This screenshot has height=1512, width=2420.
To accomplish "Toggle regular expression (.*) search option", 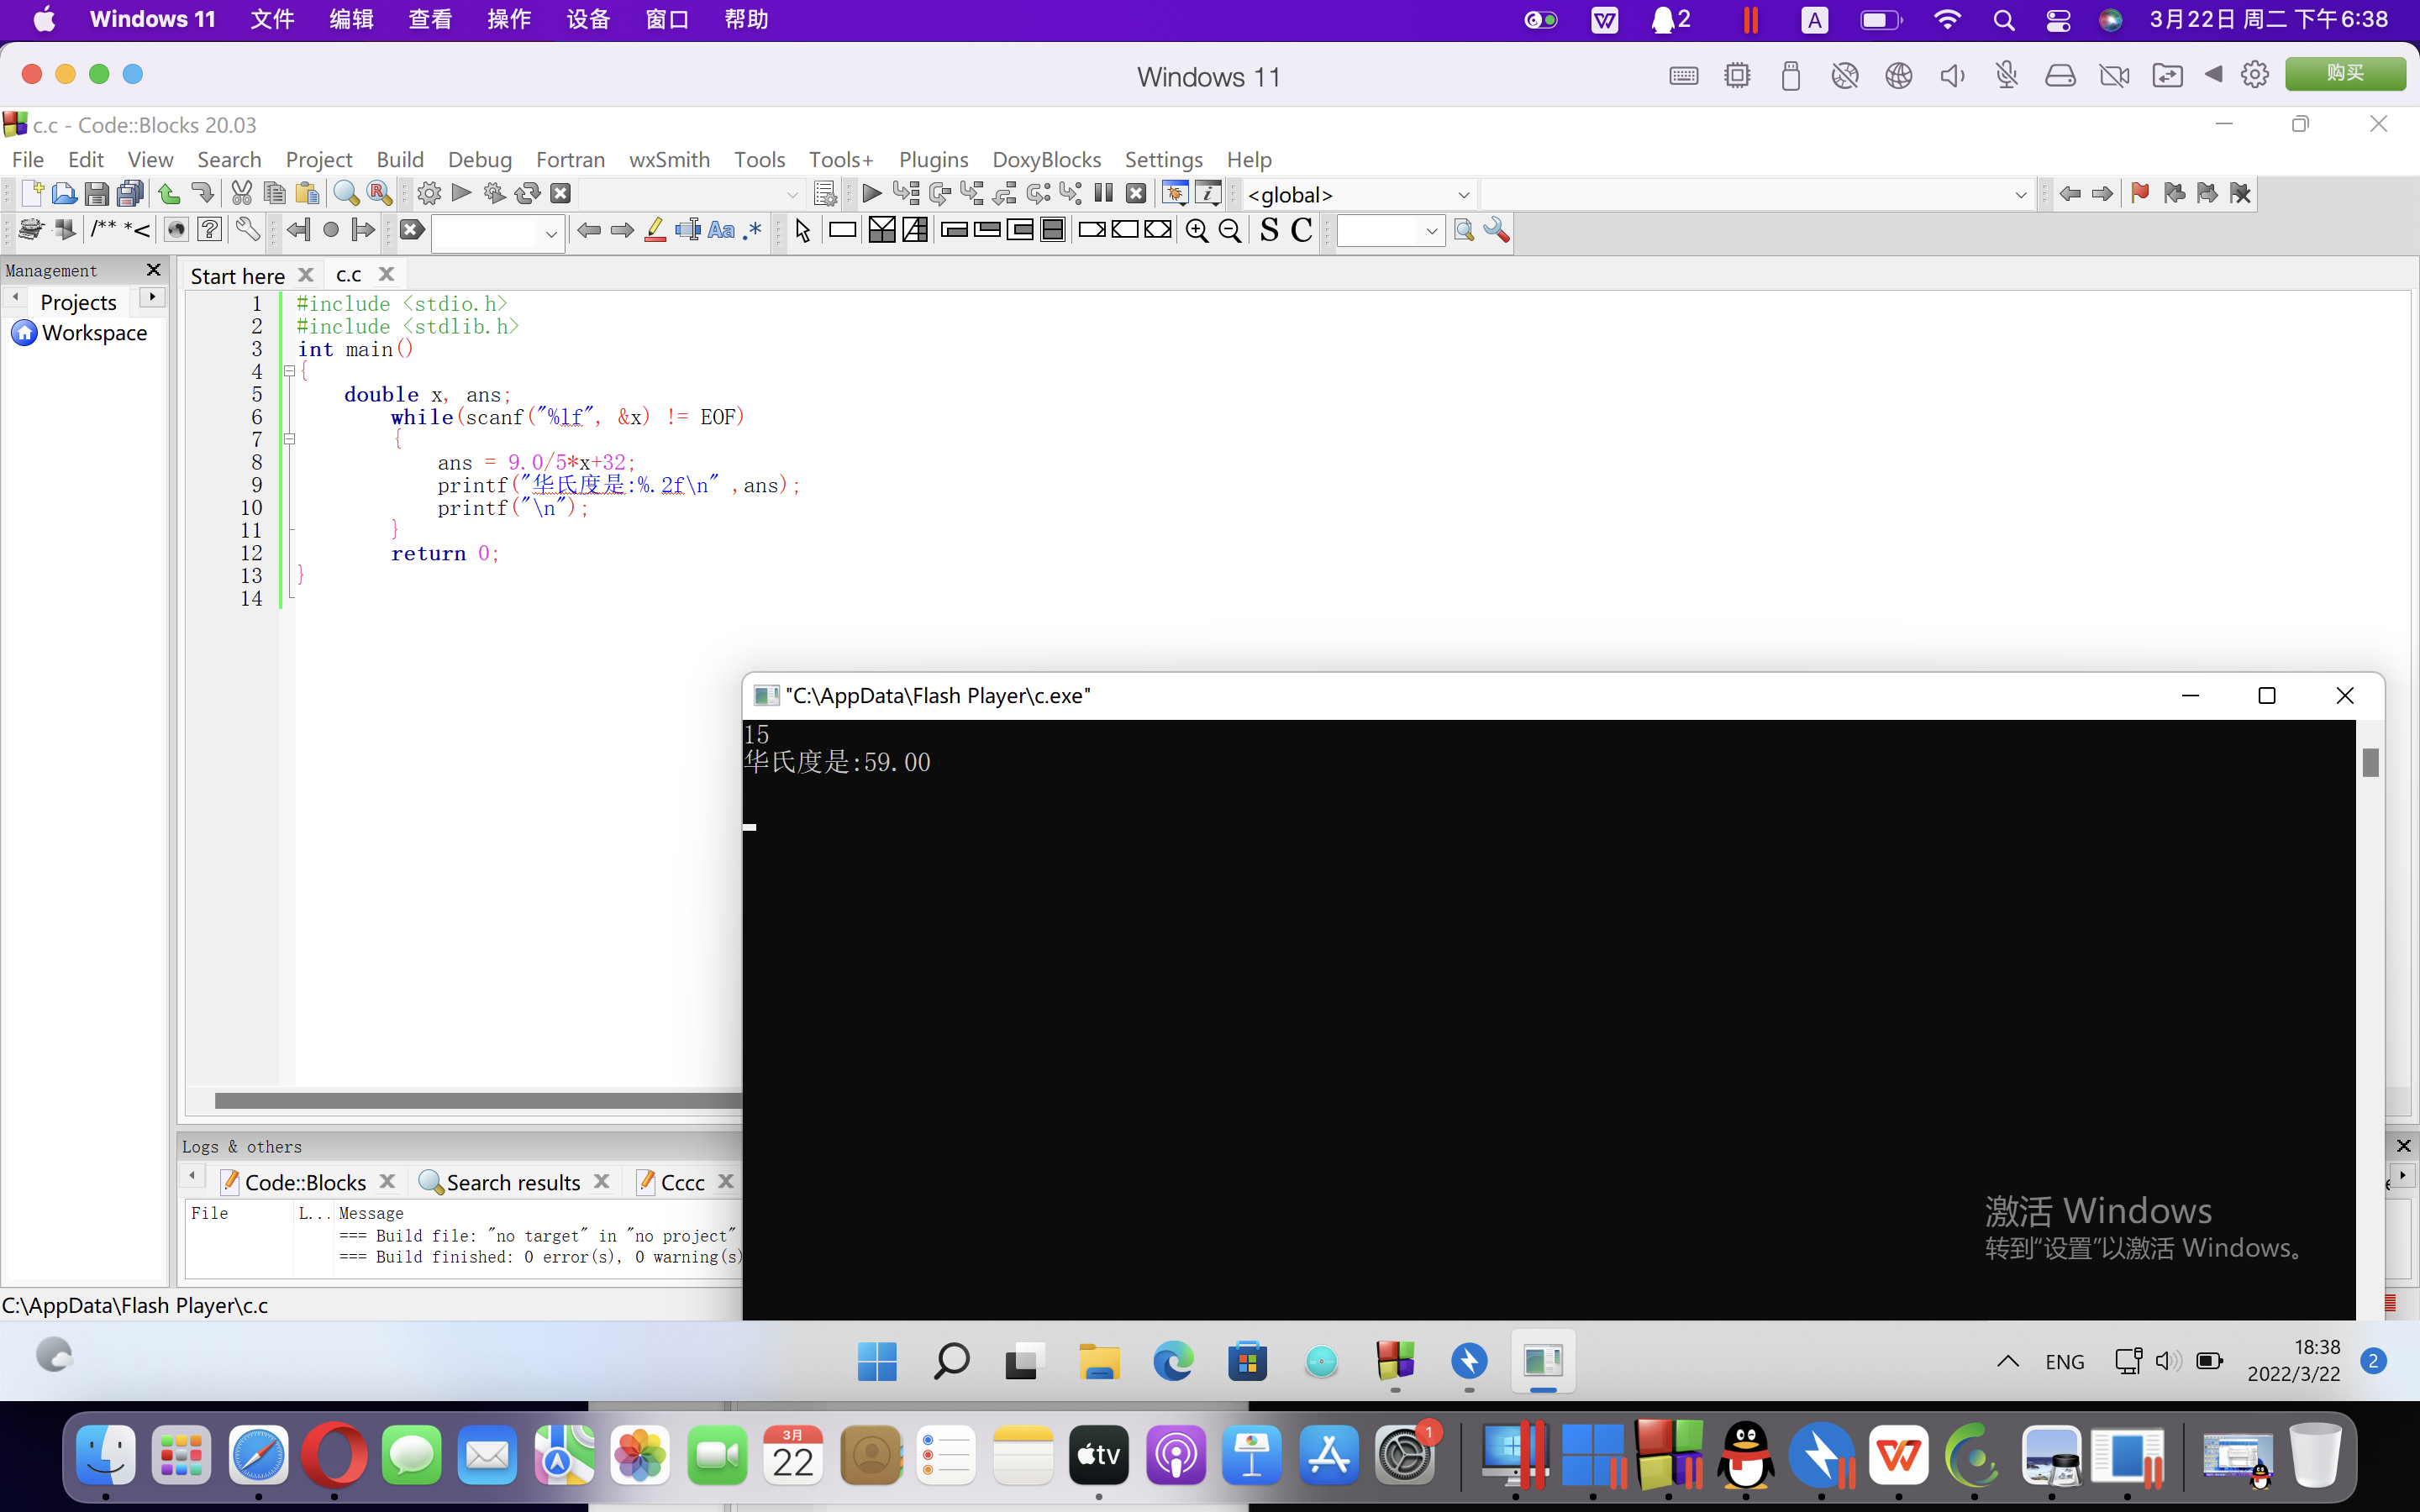I will click(753, 231).
